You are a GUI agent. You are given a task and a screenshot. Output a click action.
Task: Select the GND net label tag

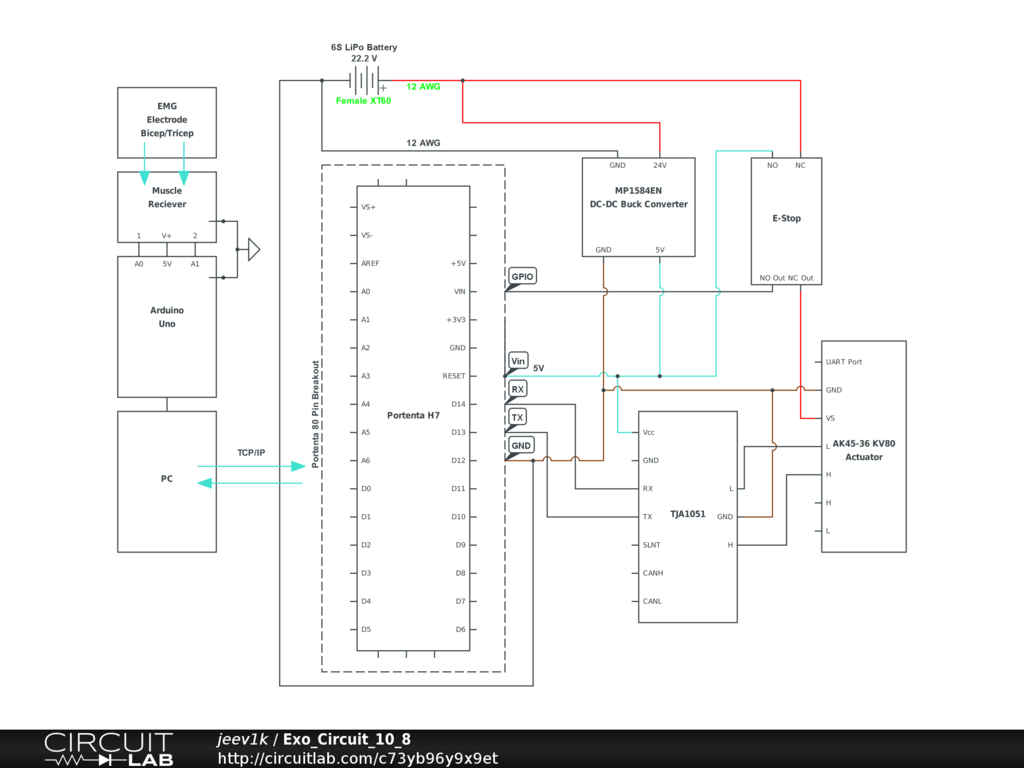521,445
